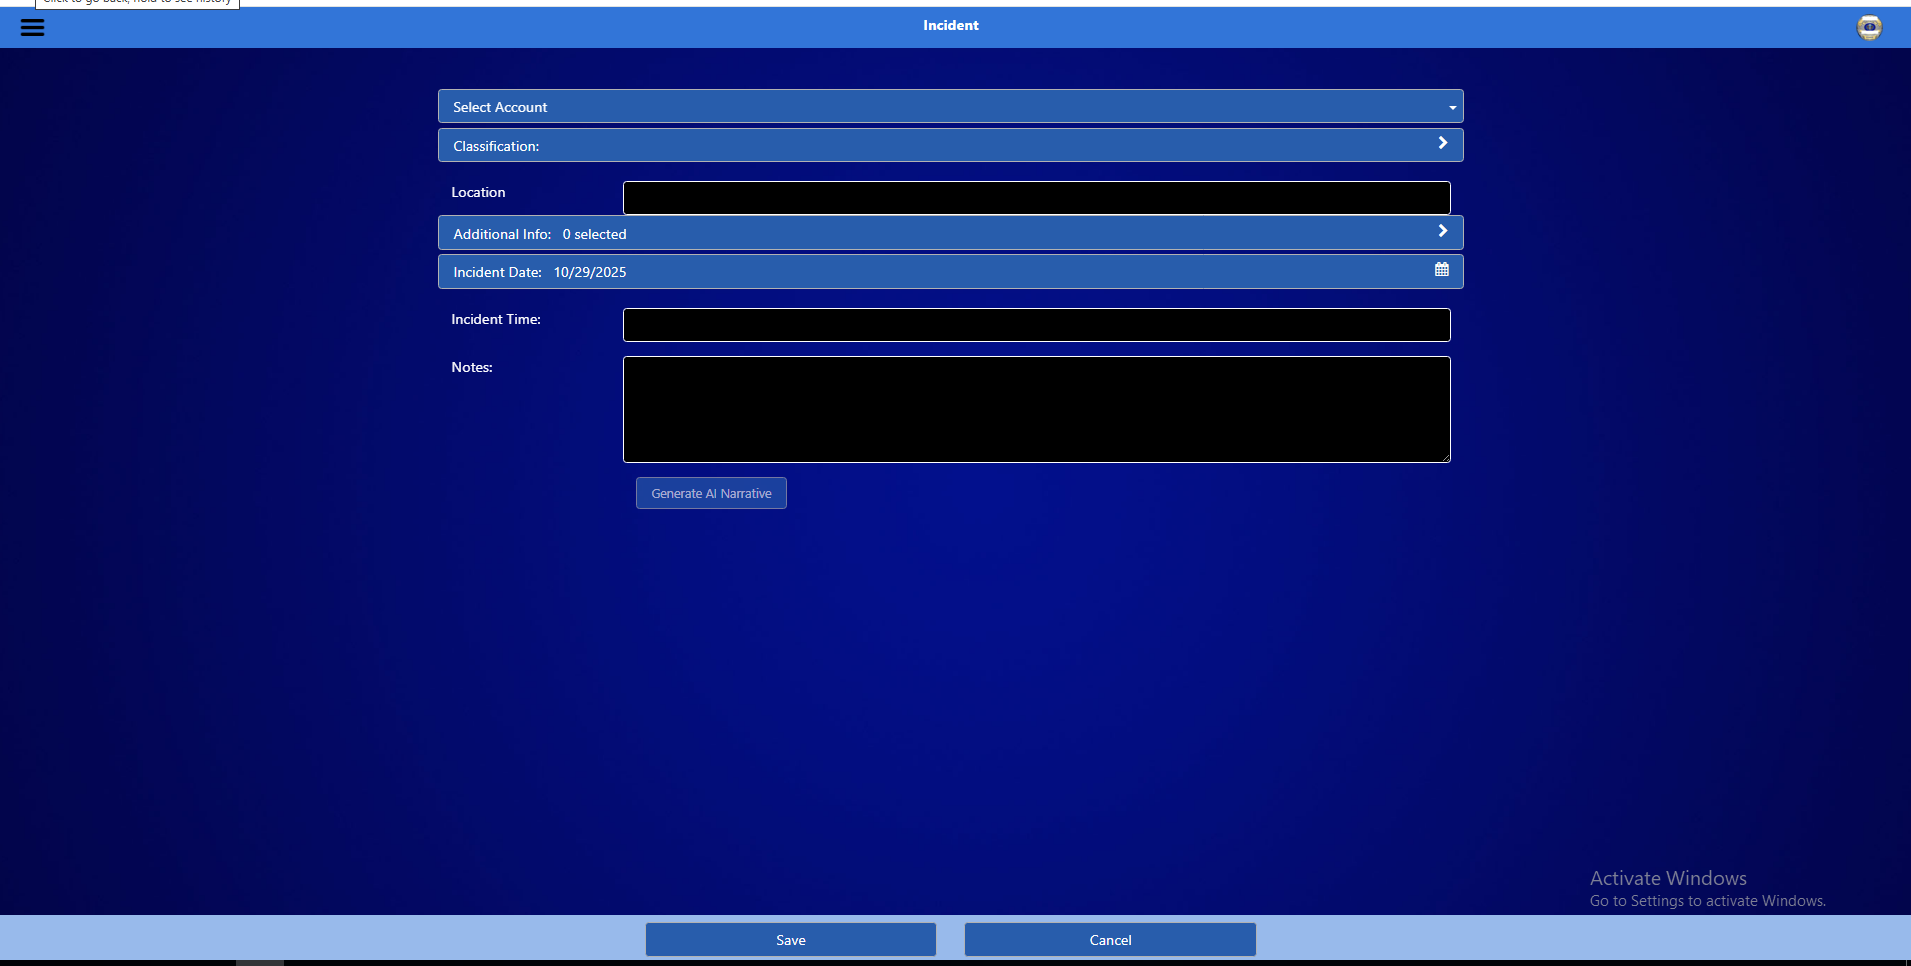The height and width of the screenshot is (966, 1911).
Task: Click the Incident title in the header
Action: (950, 25)
